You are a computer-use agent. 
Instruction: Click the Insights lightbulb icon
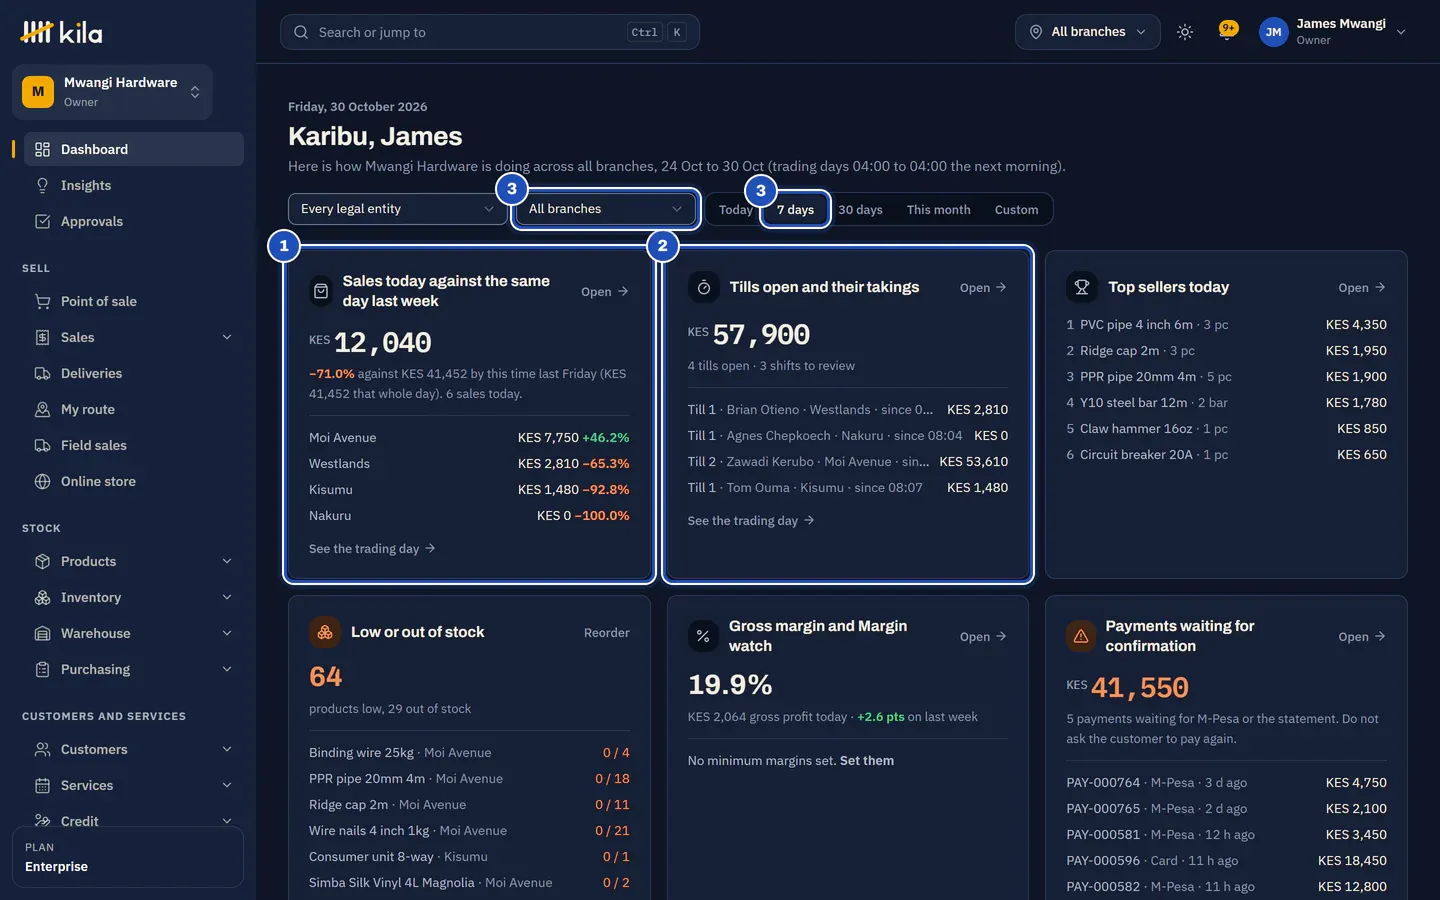click(42, 185)
